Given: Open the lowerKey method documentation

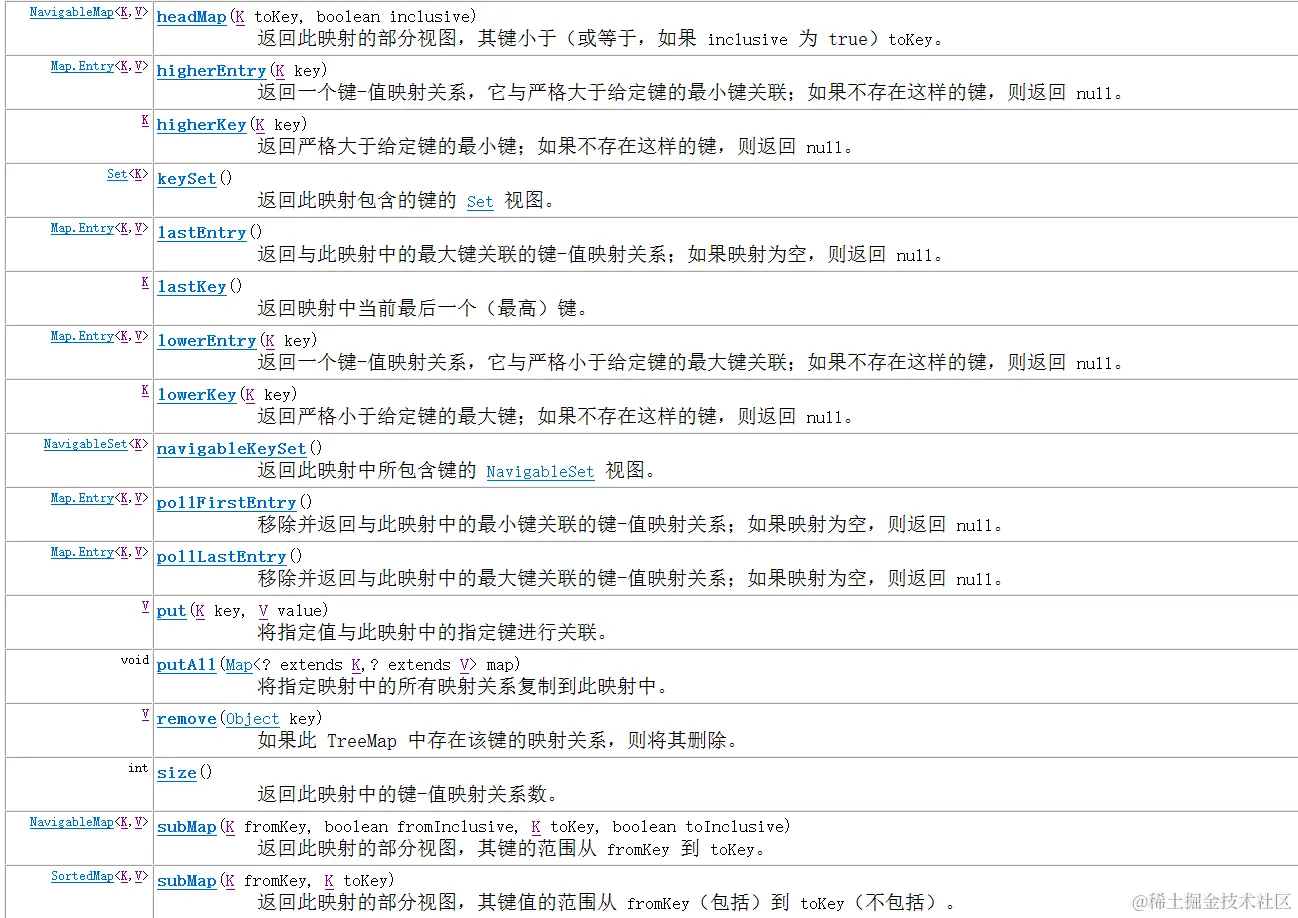Looking at the screenshot, I should click(196, 394).
